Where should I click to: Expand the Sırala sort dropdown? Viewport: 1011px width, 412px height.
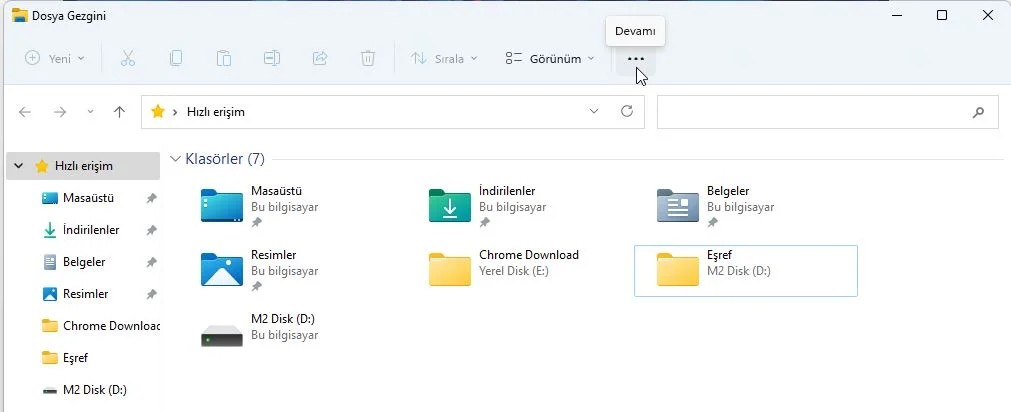coord(445,58)
